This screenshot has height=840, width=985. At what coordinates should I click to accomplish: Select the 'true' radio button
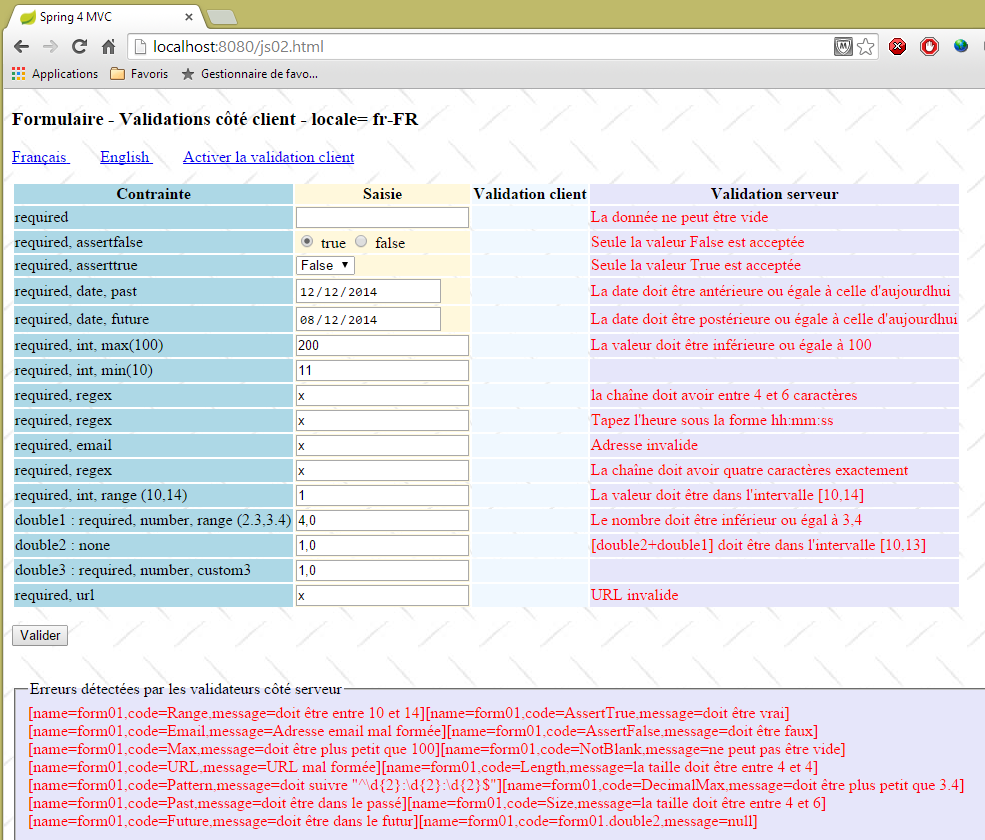307,242
